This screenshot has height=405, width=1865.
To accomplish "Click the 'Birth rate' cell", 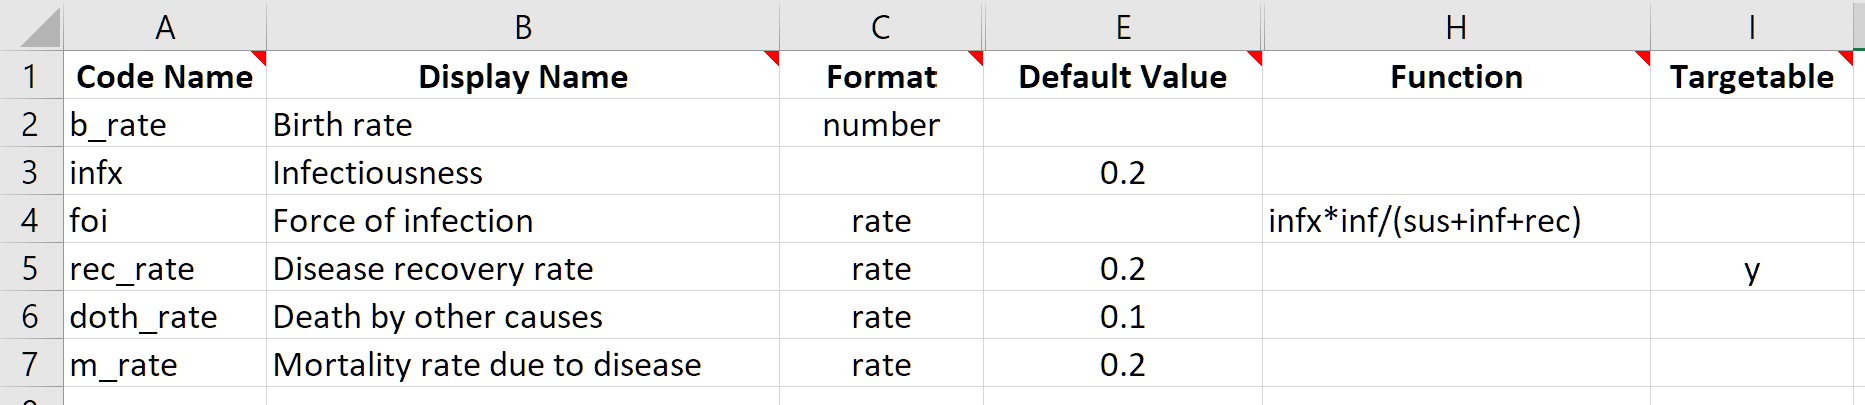I will click(x=523, y=123).
